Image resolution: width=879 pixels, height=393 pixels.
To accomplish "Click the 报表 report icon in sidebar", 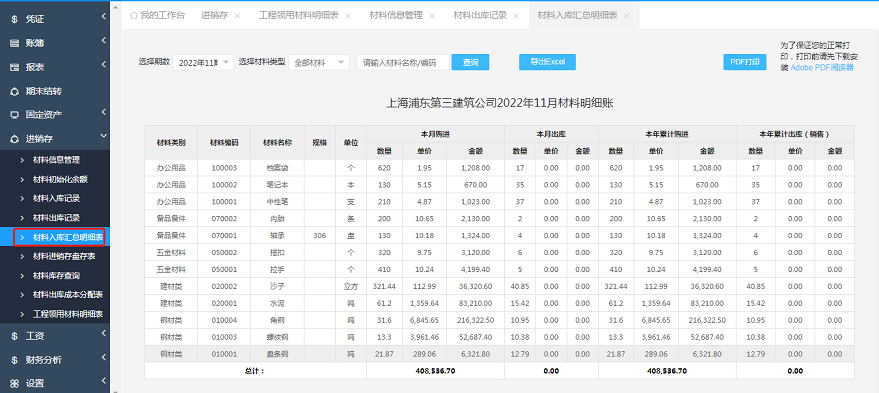I will pos(15,67).
